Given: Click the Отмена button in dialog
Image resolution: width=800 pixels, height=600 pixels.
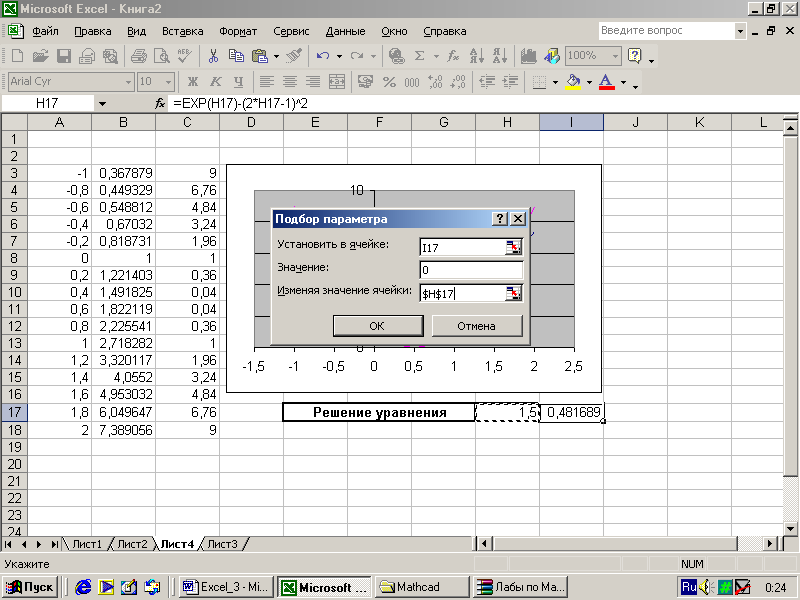Looking at the screenshot, I should point(476,326).
